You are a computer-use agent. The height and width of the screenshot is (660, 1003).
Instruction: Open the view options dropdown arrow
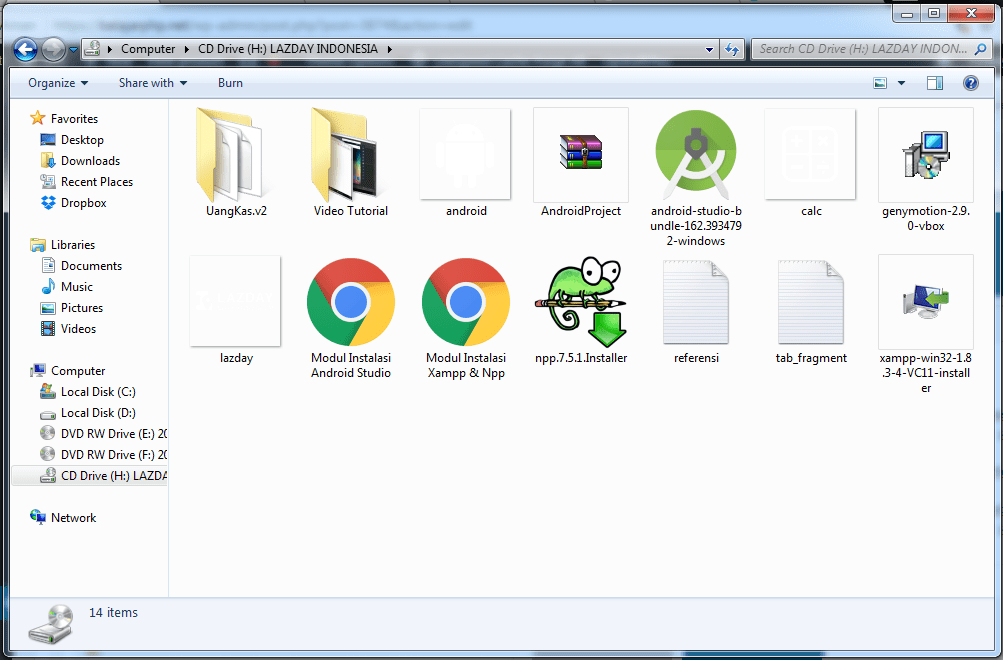click(901, 83)
